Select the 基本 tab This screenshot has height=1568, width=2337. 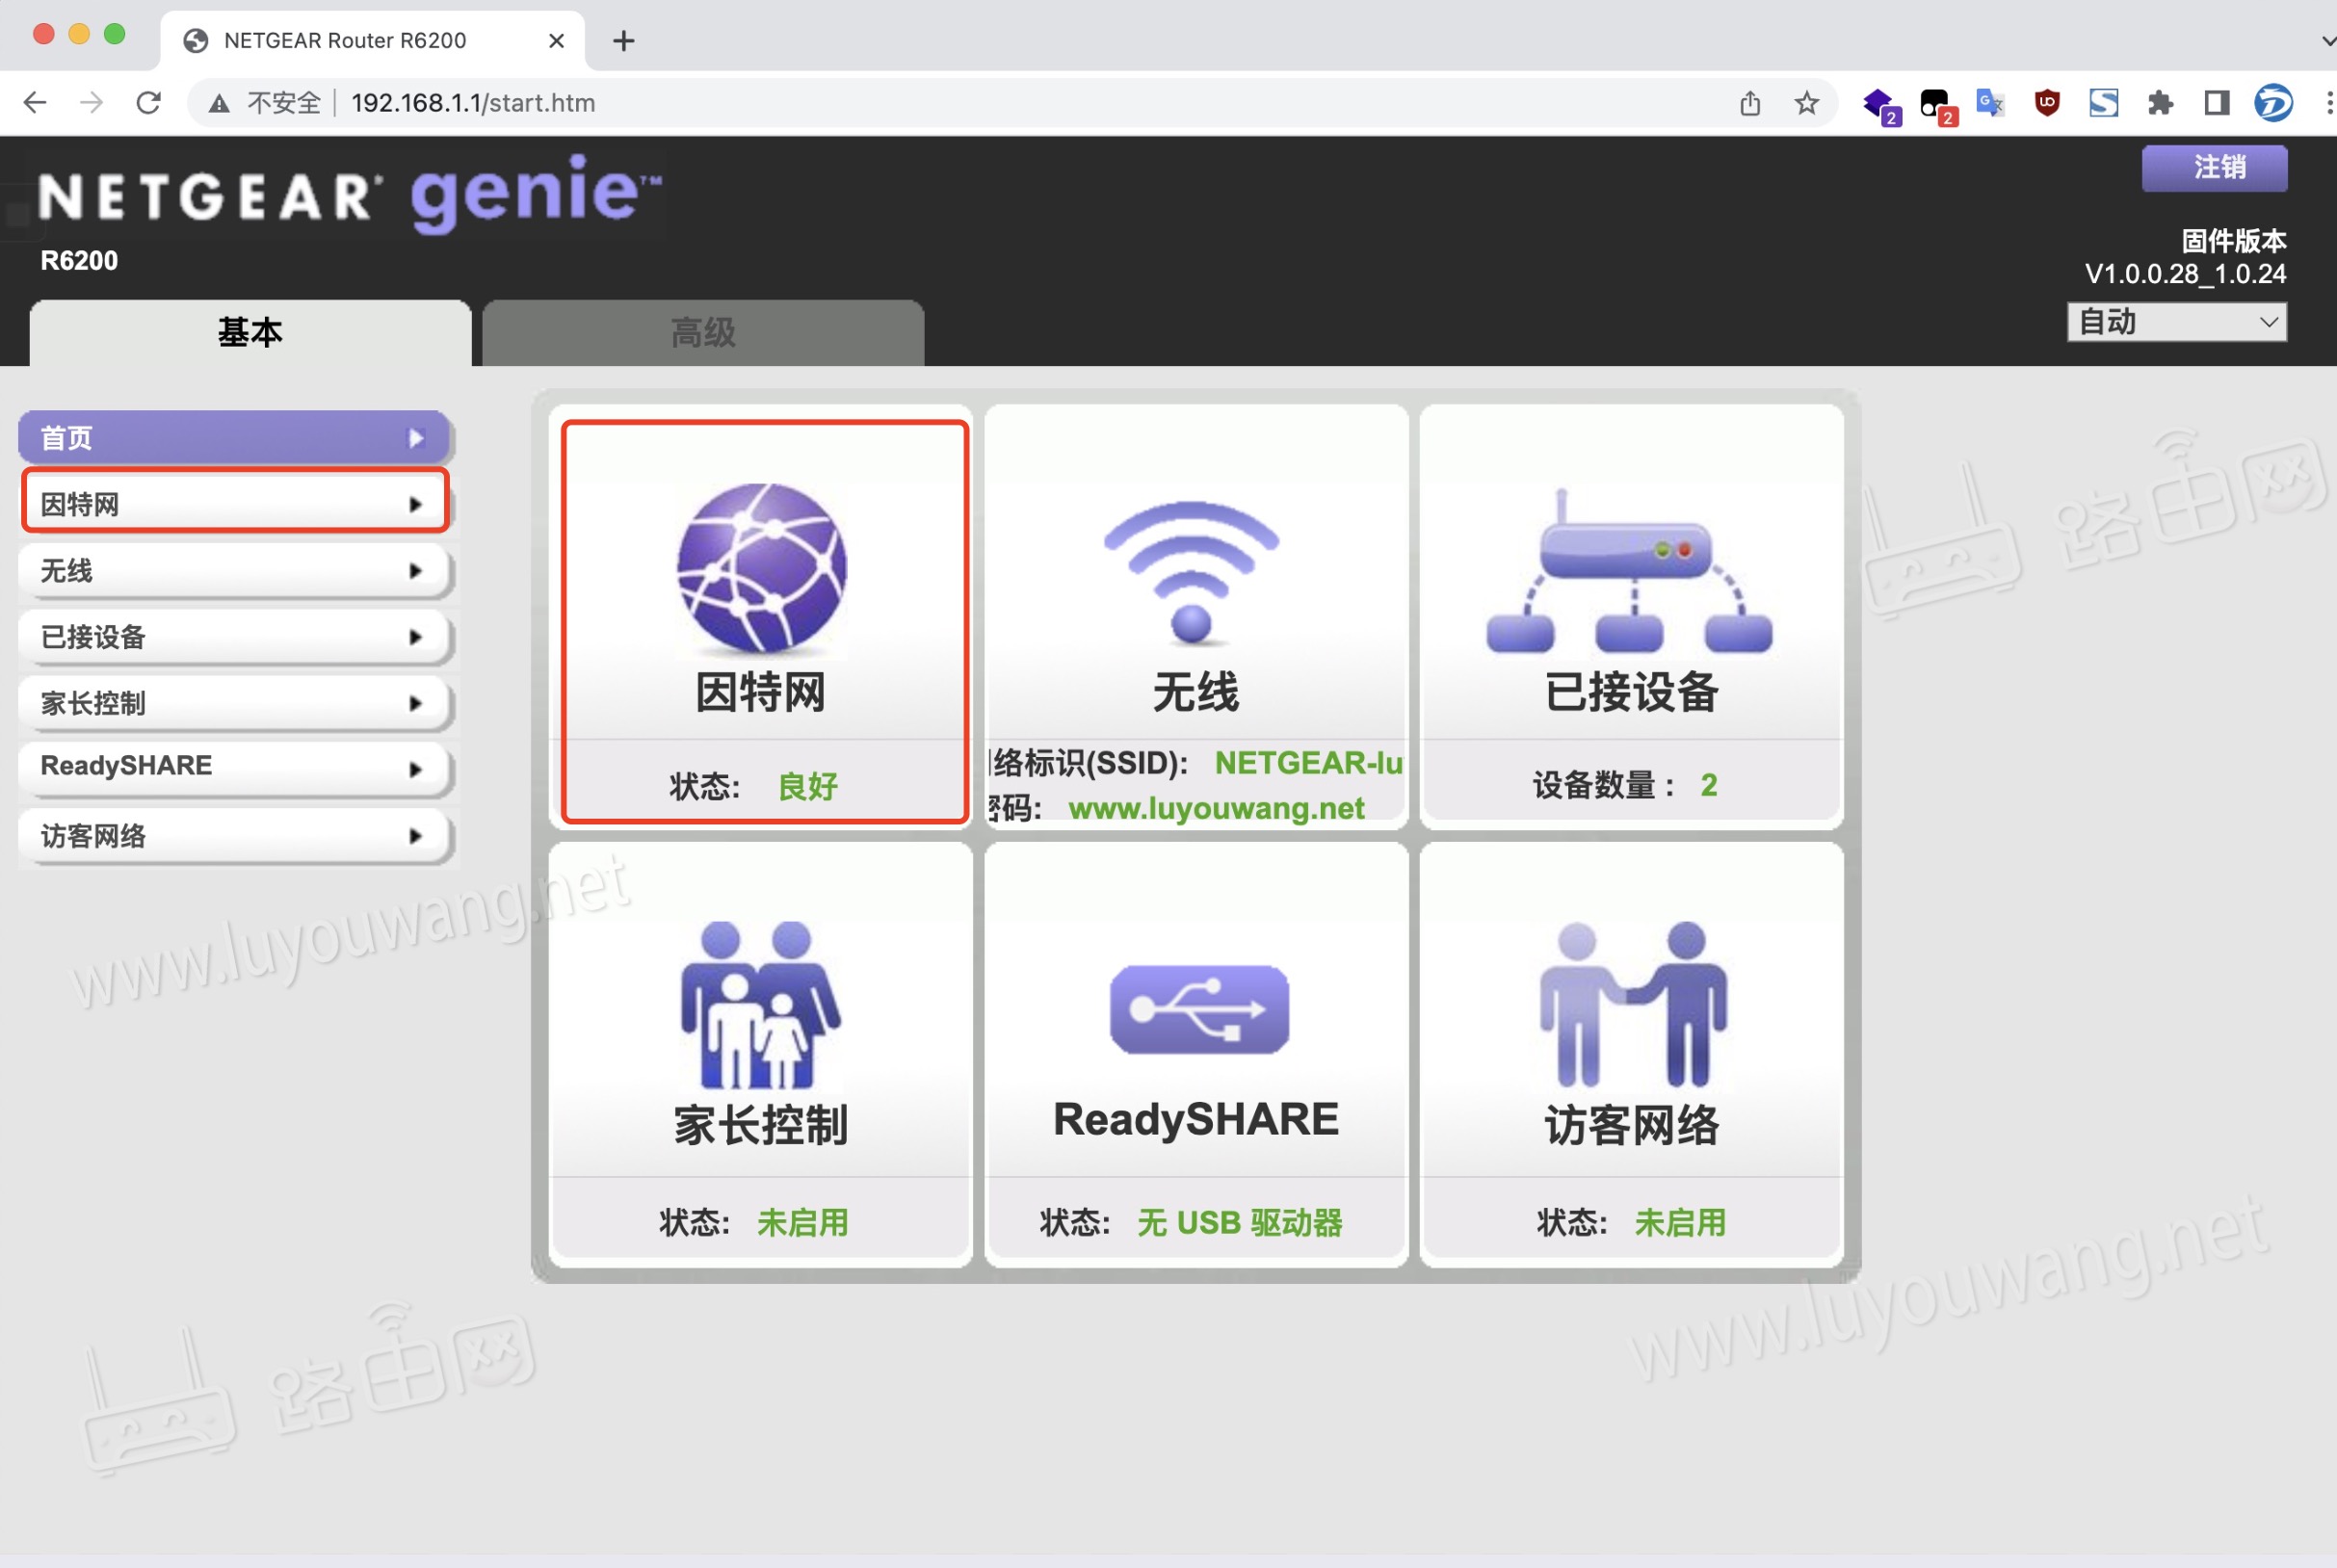click(250, 333)
